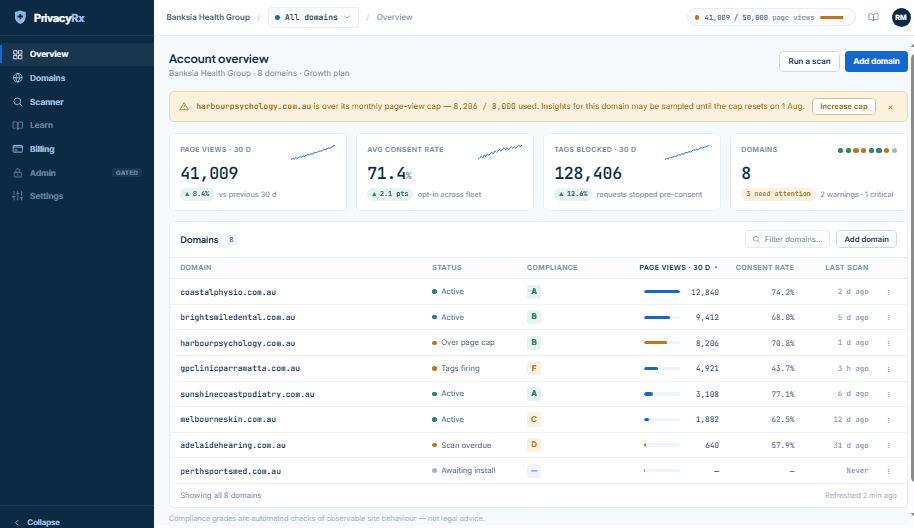This screenshot has height=528, width=914.
Task: Dismiss the page-view cap warning banner
Action: (x=890, y=107)
